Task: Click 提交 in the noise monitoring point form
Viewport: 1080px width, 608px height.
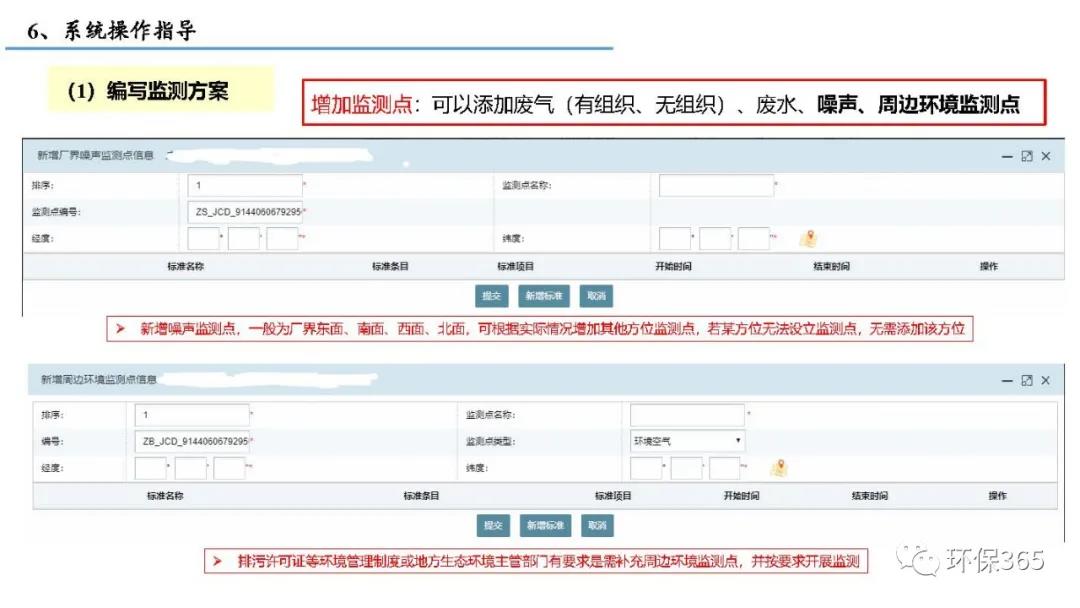Action: click(492, 296)
